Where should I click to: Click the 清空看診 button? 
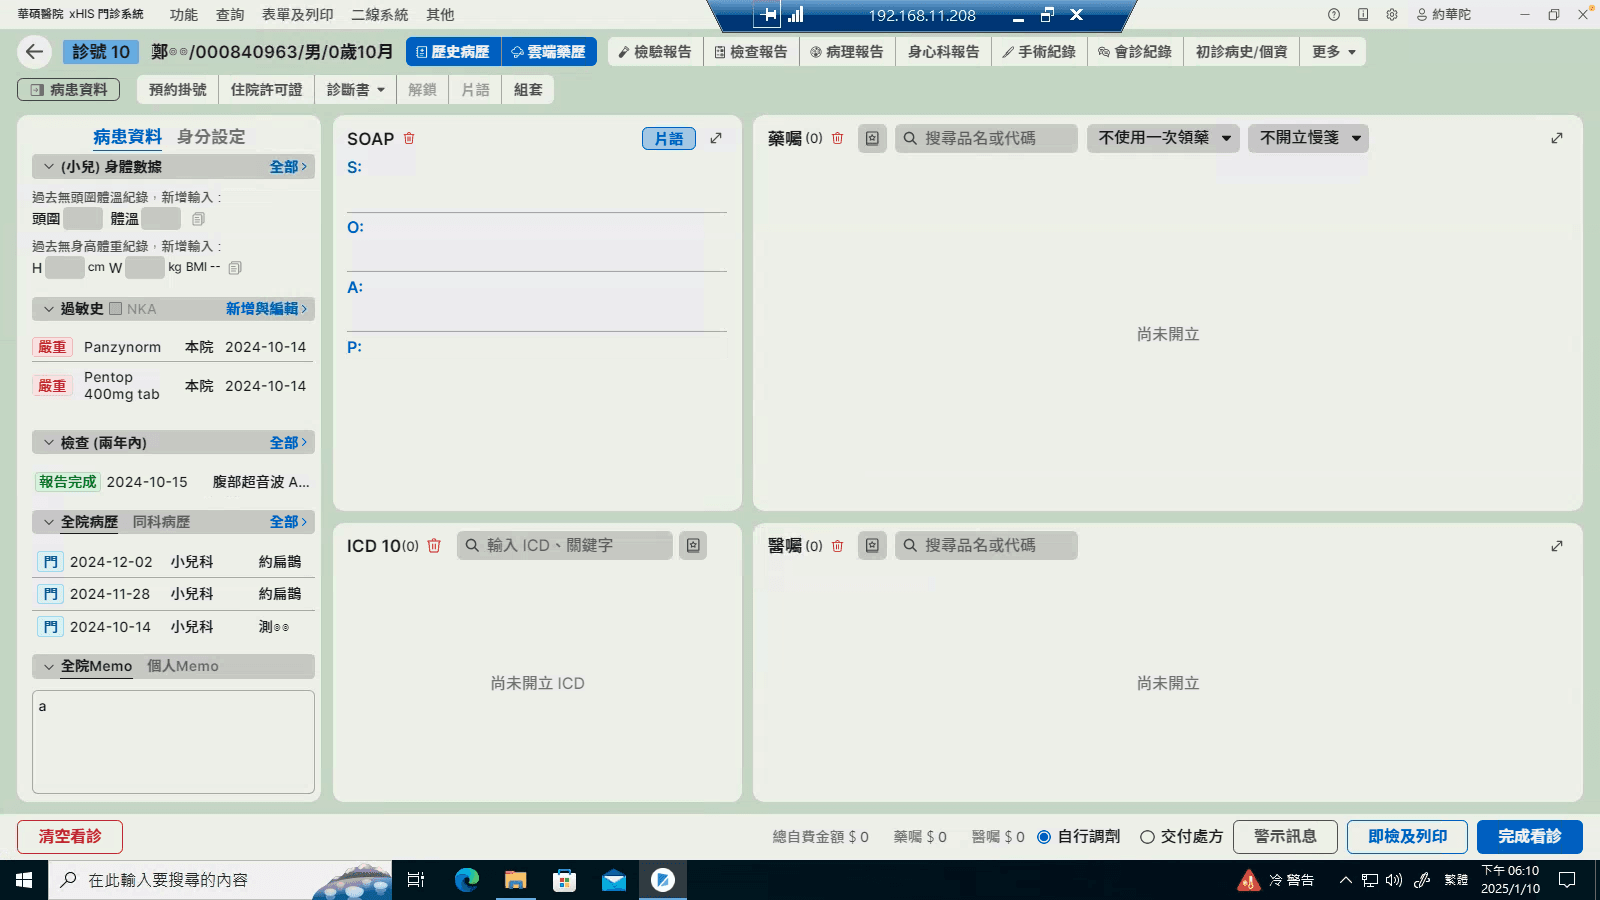pos(70,837)
